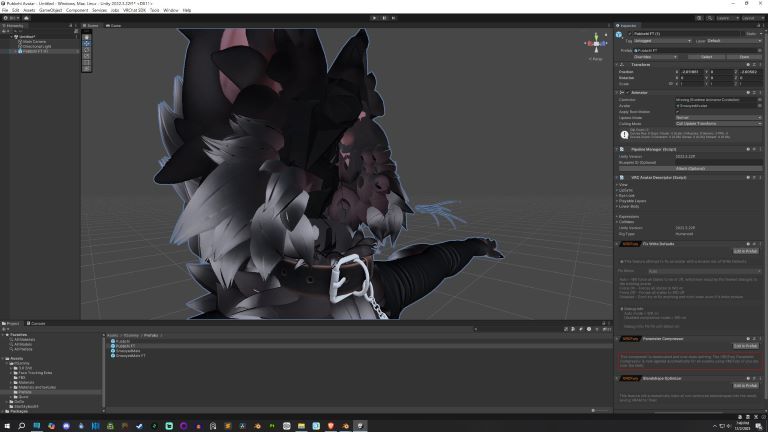The height and width of the screenshot is (432, 768).
Task: Switch to the Game tab
Action: click(x=114, y=25)
